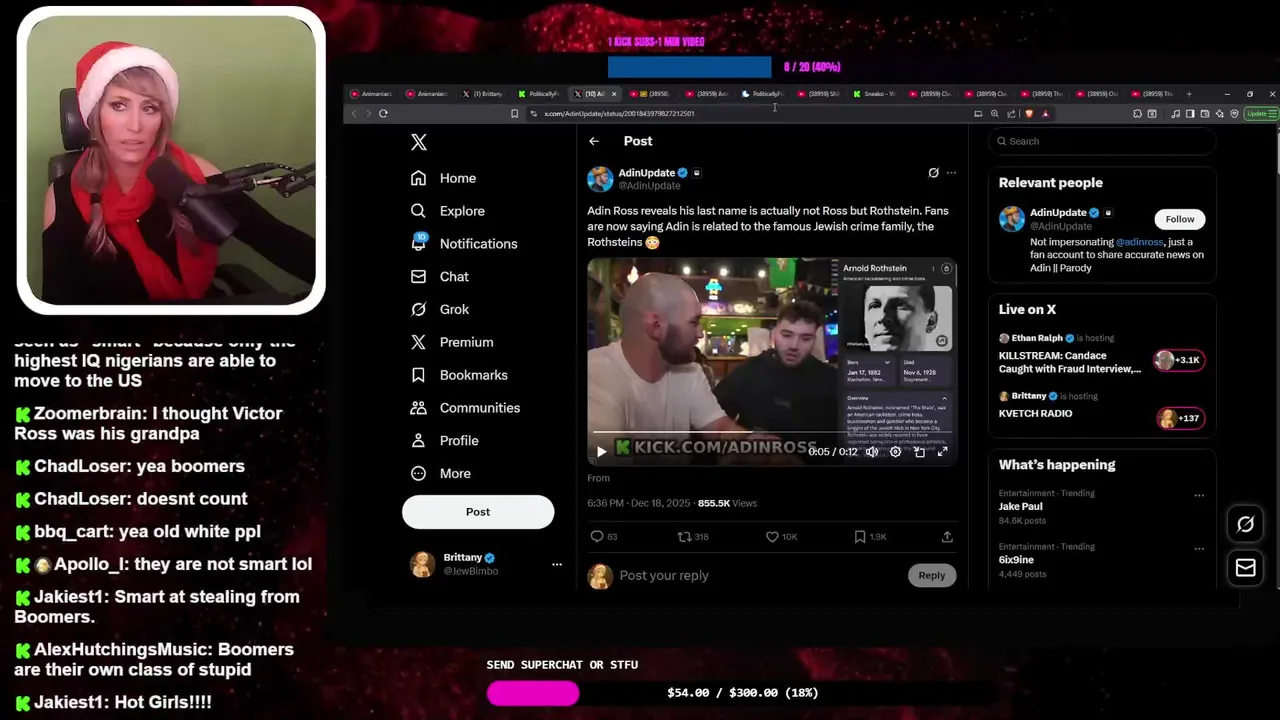Image resolution: width=1280 pixels, height=720 pixels.
Task: Click the 855.5K Views count
Action: tap(727, 503)
